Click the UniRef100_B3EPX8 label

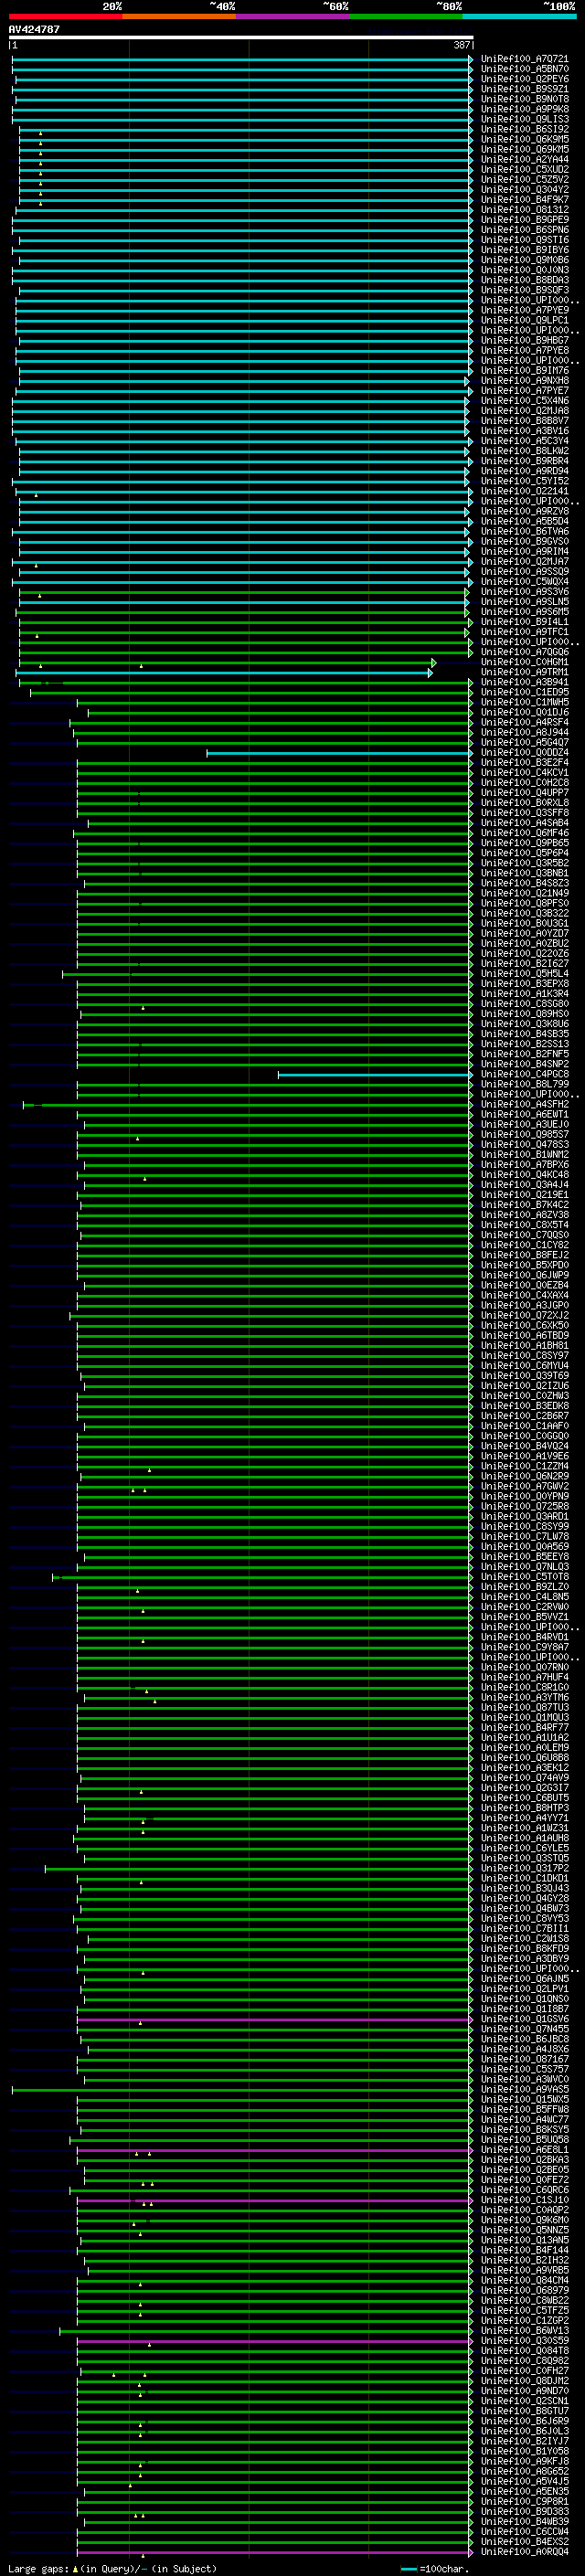(525, 983)
